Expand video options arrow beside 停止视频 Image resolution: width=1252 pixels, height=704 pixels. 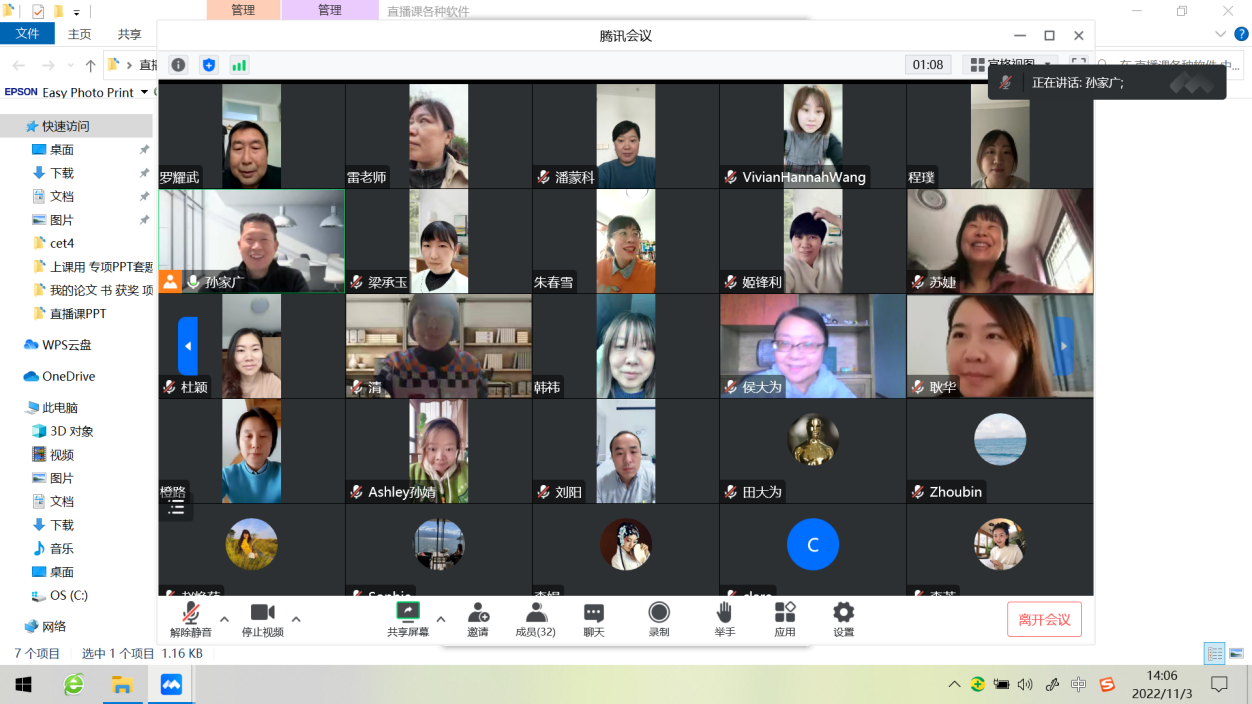click(296, 619)
